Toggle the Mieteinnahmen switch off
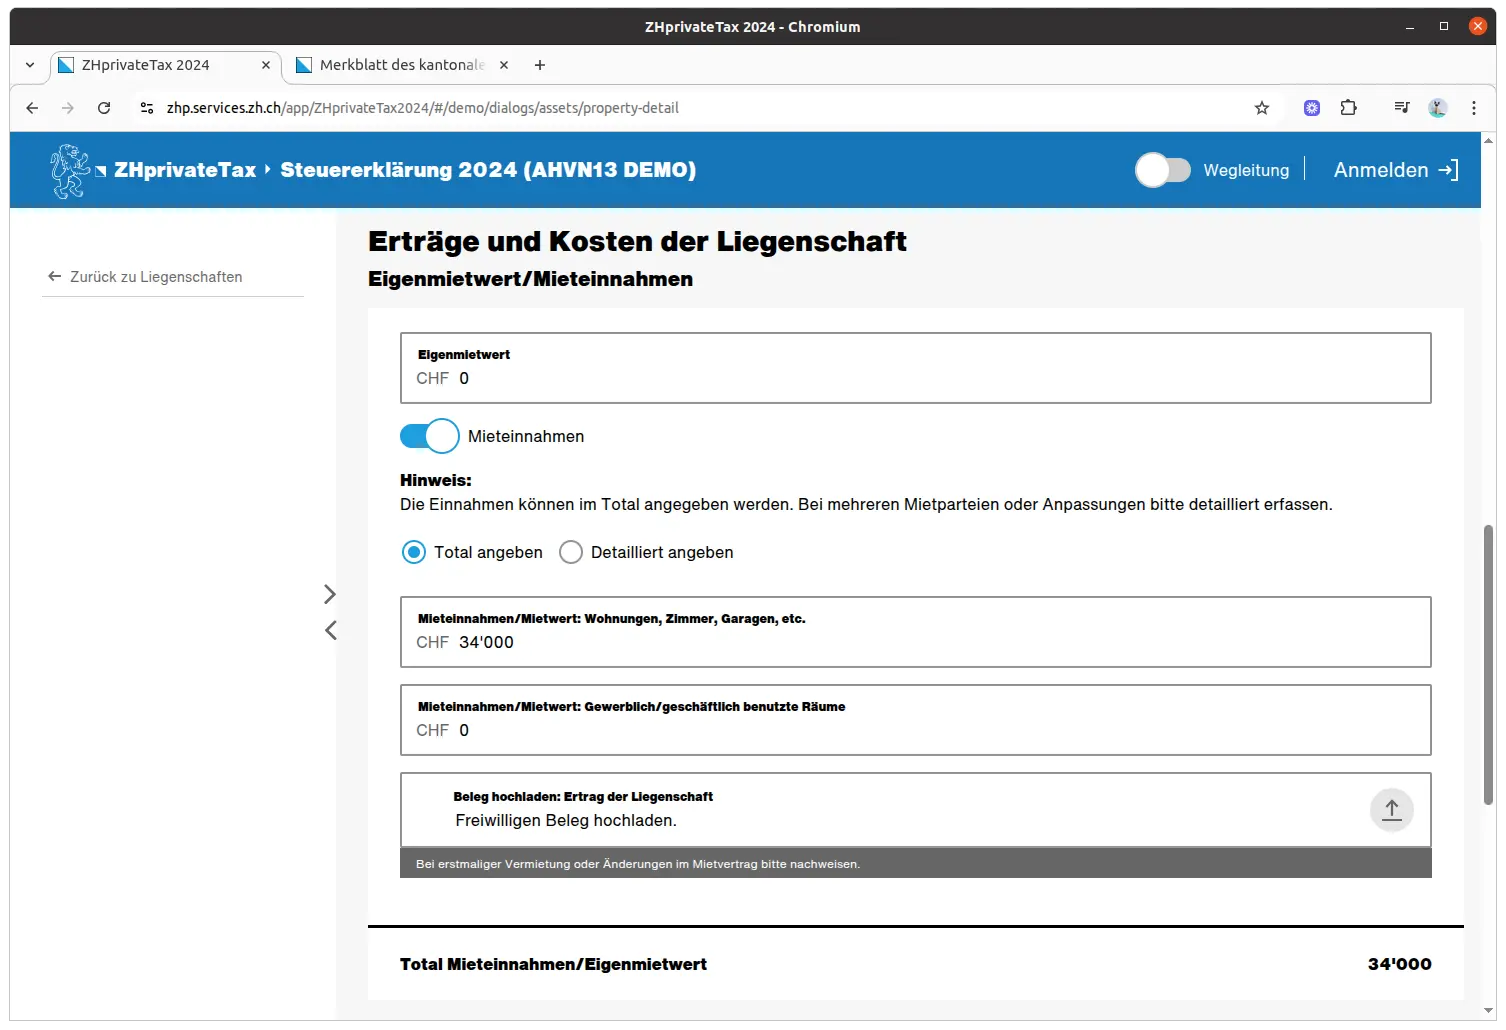The width and height of the screenshot is (1506, 1030). coord(429,436)
